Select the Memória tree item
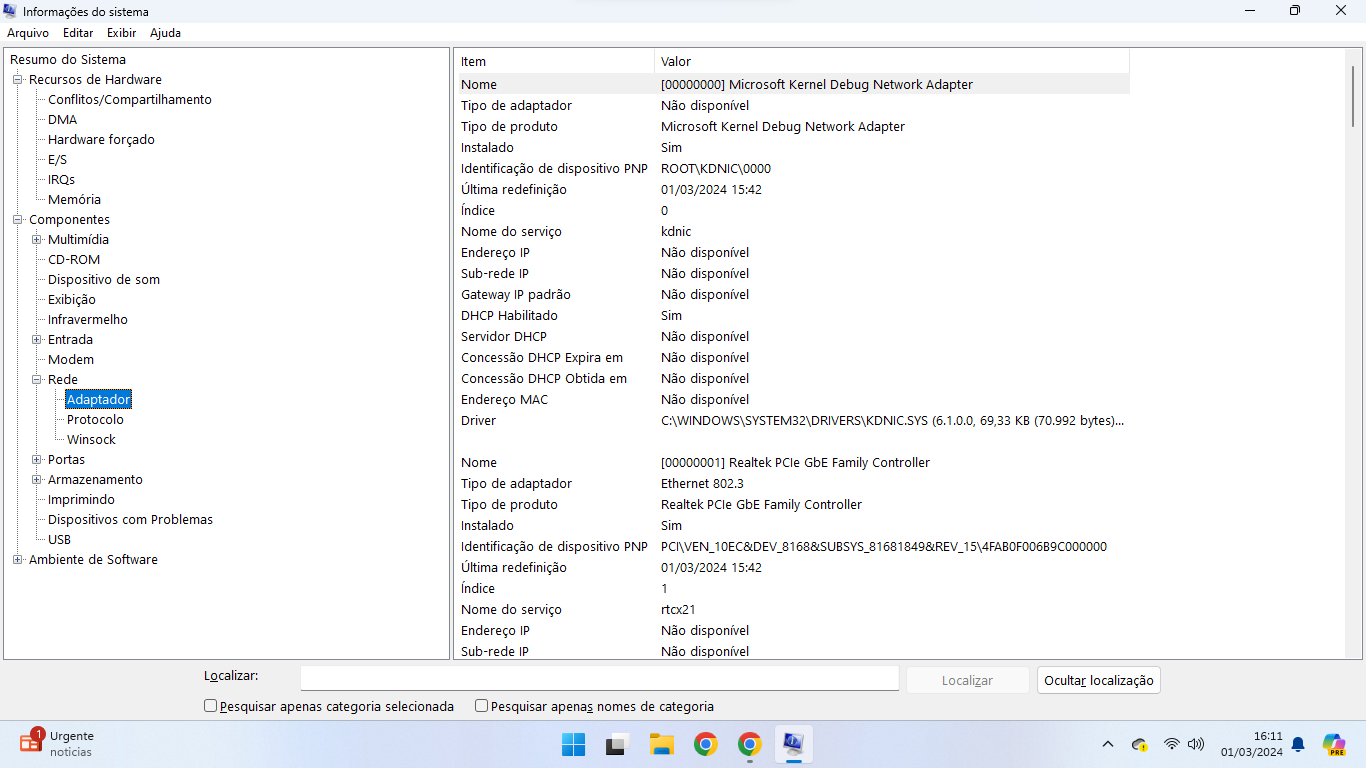The image size is (1366, 768). (x=74, y=200)
